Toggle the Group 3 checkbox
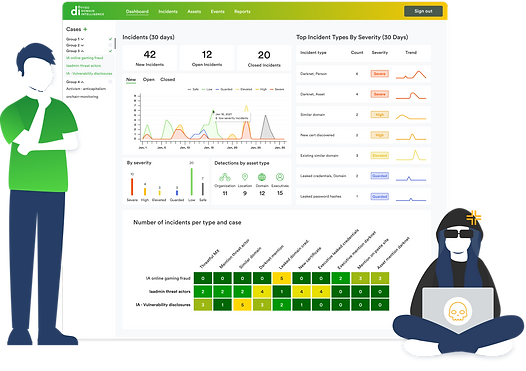 pyautogui.click(x=110, y=51)
